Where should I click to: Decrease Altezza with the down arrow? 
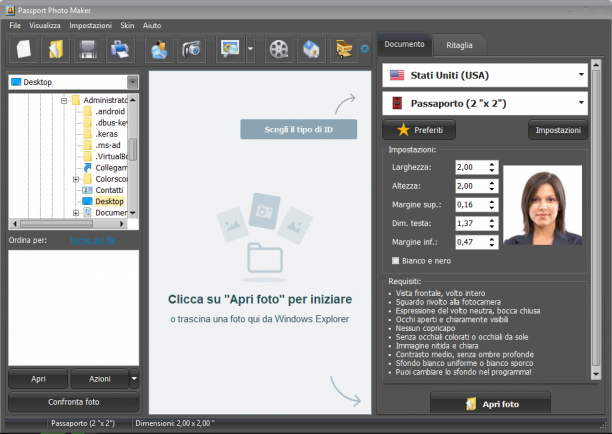[x=492, y=189]
